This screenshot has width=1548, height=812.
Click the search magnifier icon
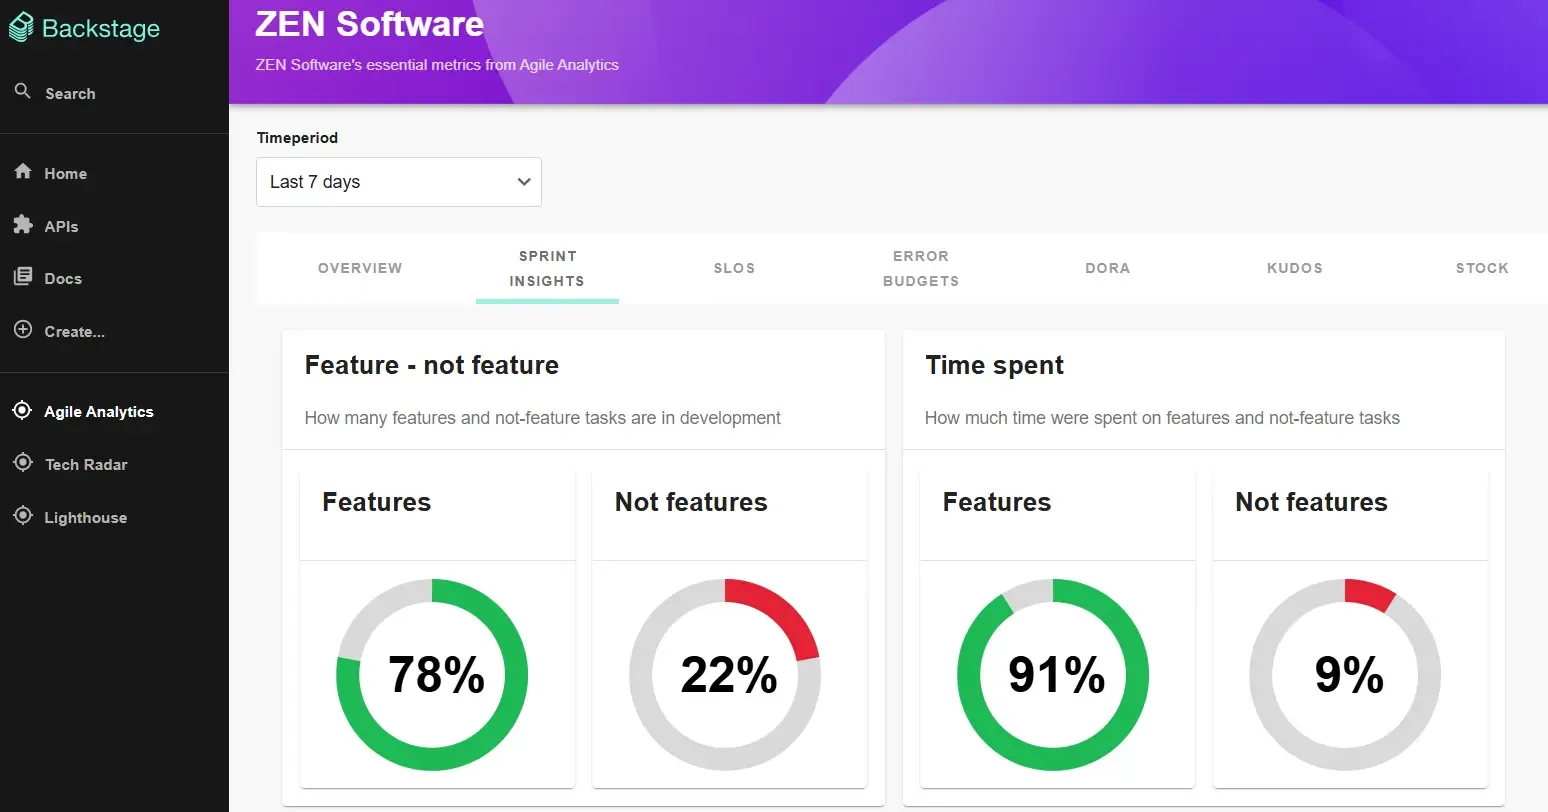coord(23,91)
